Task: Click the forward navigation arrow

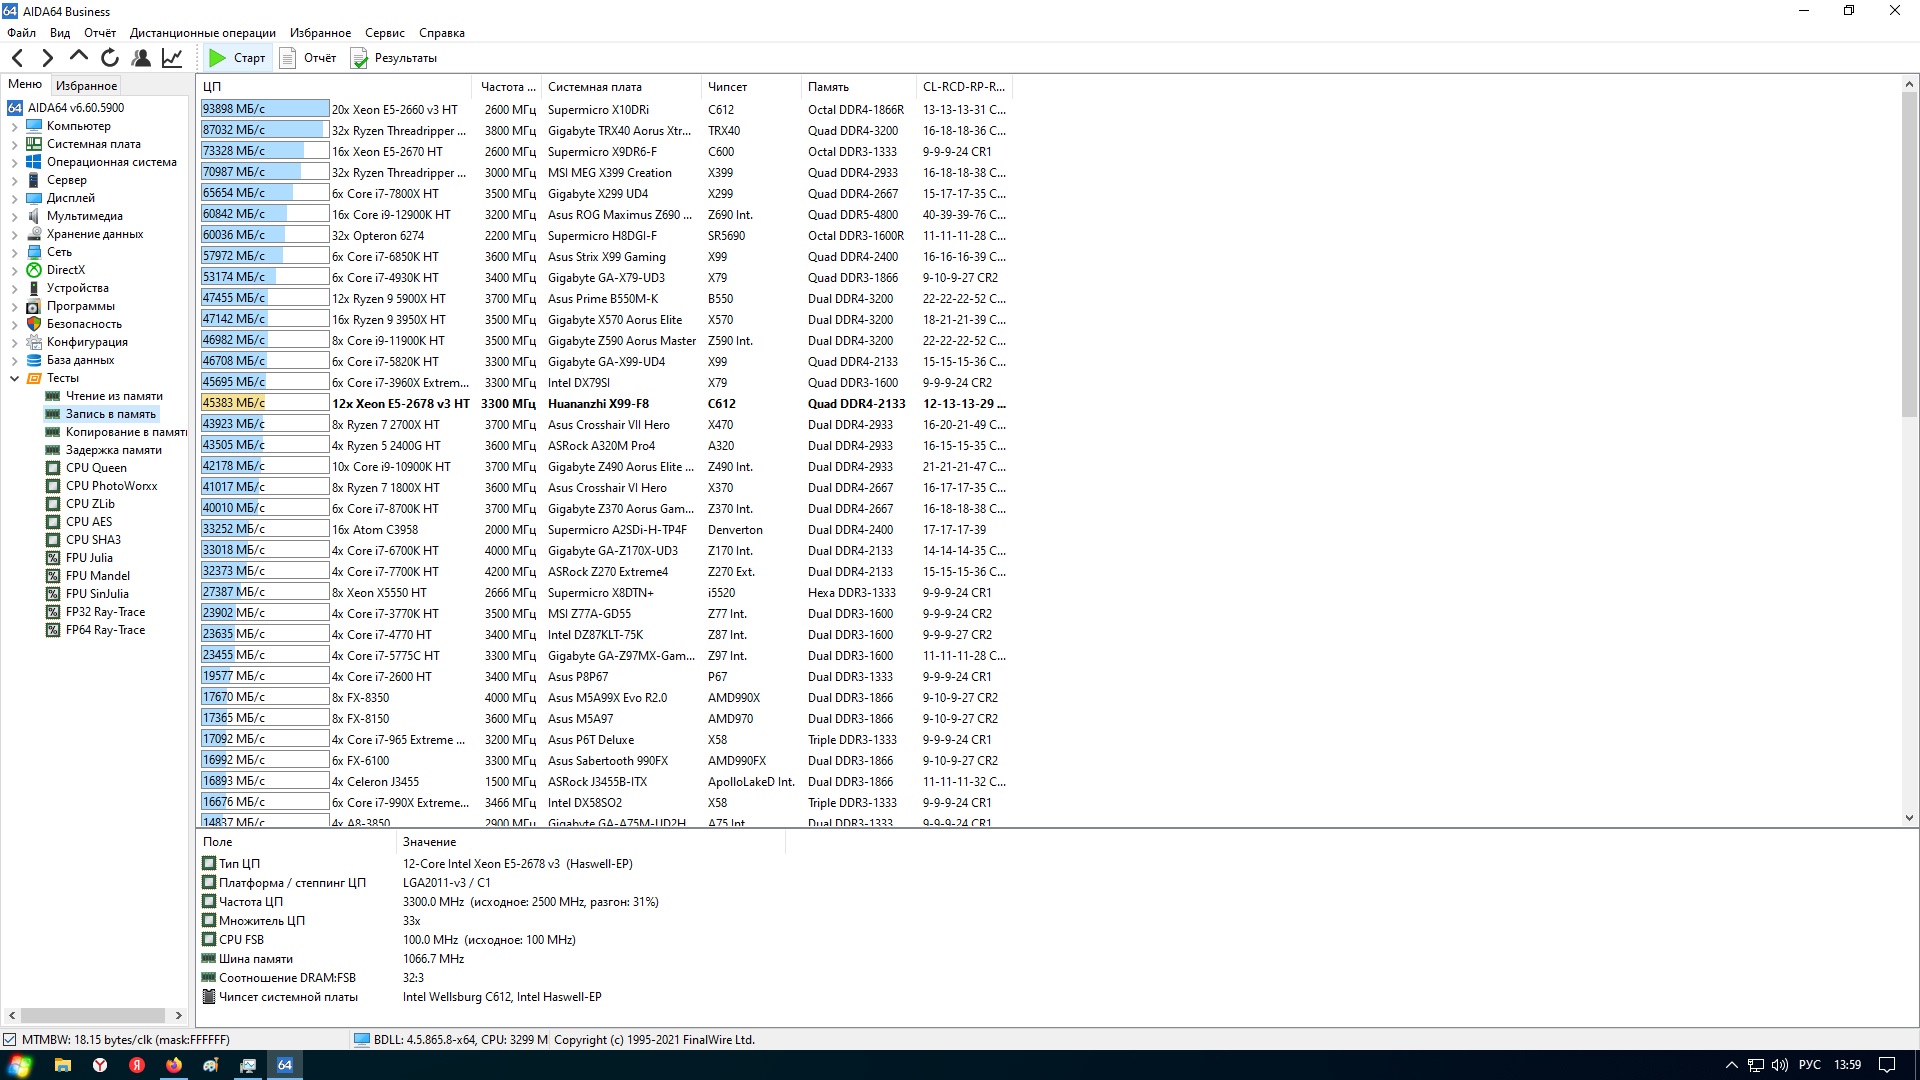Action: (47, 58)
